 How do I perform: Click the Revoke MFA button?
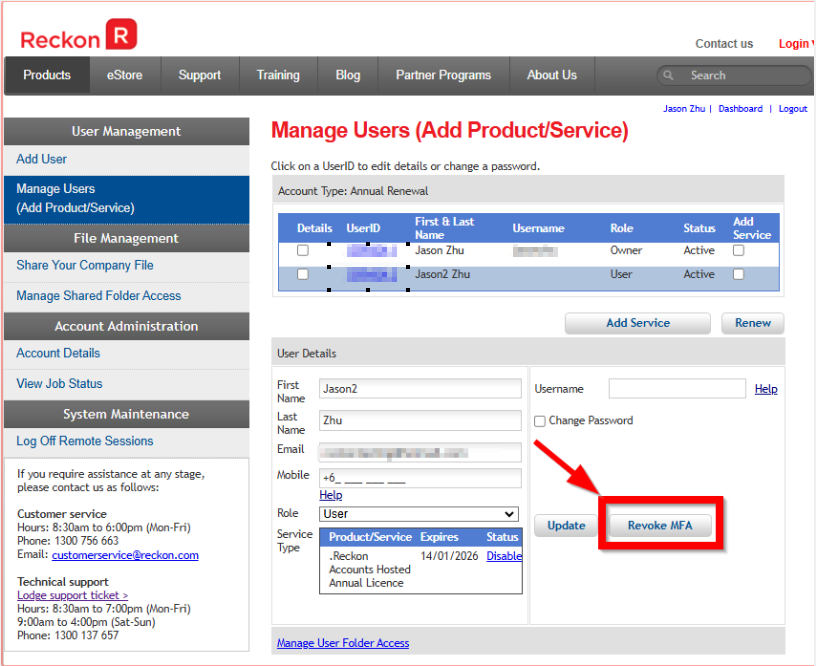[x=660, y=526]
